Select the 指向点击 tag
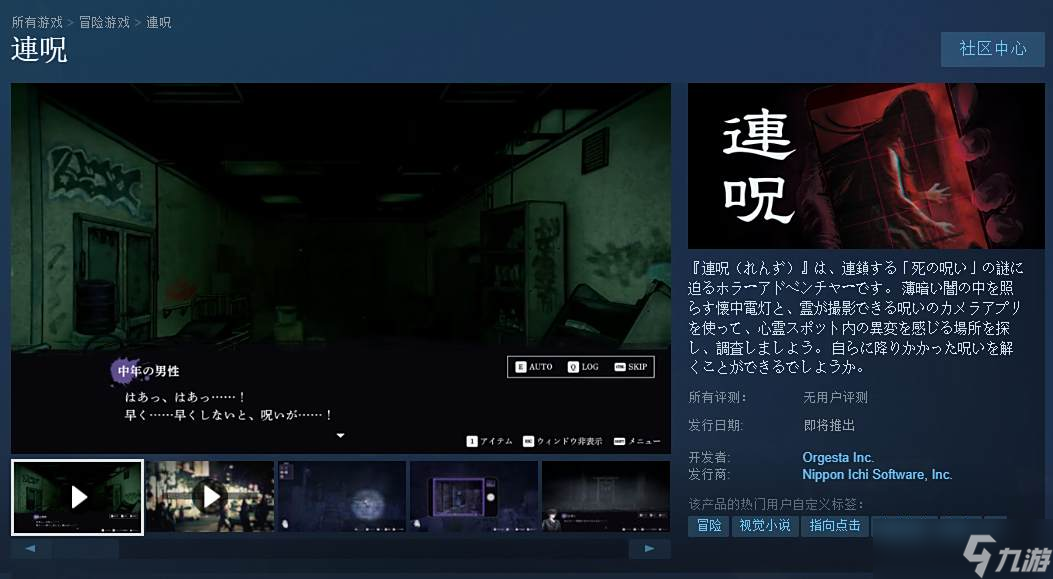This screenshot has width=1053, height=579. (836, 525)
